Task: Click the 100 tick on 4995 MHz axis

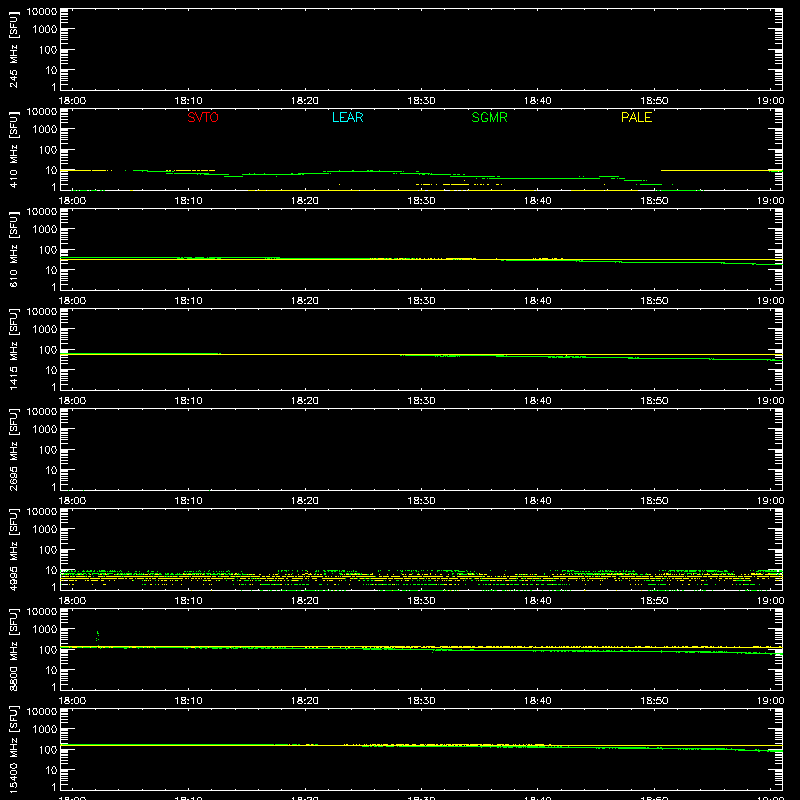Action: click(48, 550)
